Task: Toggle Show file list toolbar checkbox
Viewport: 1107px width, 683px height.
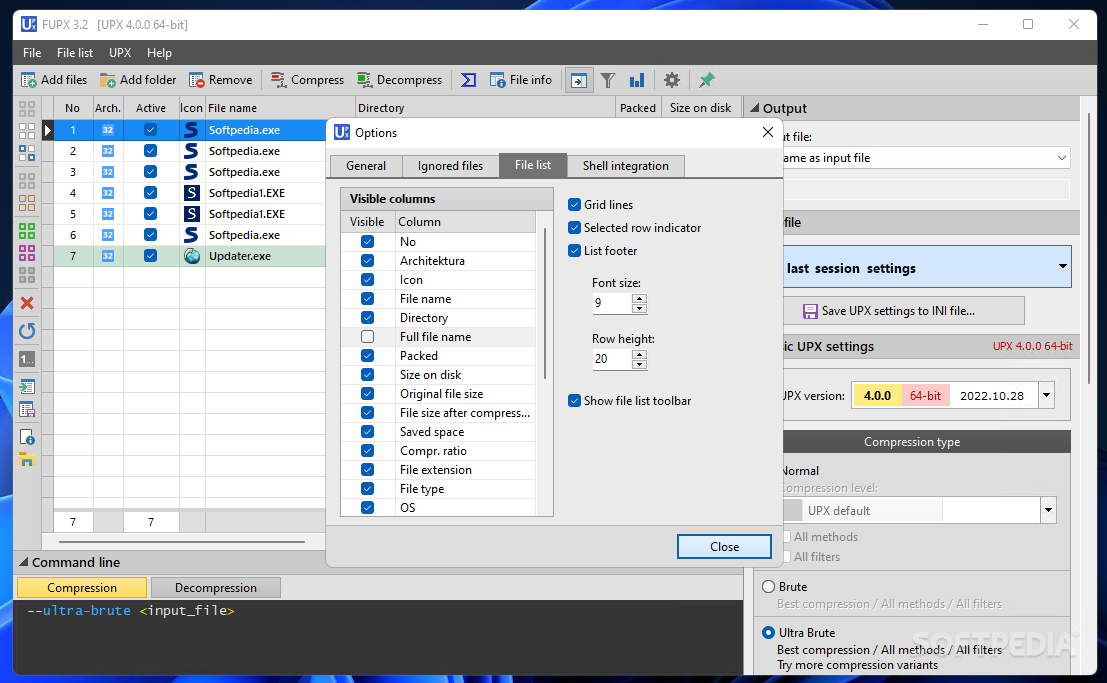Action: pyautogui.click(x=575, y=400)
